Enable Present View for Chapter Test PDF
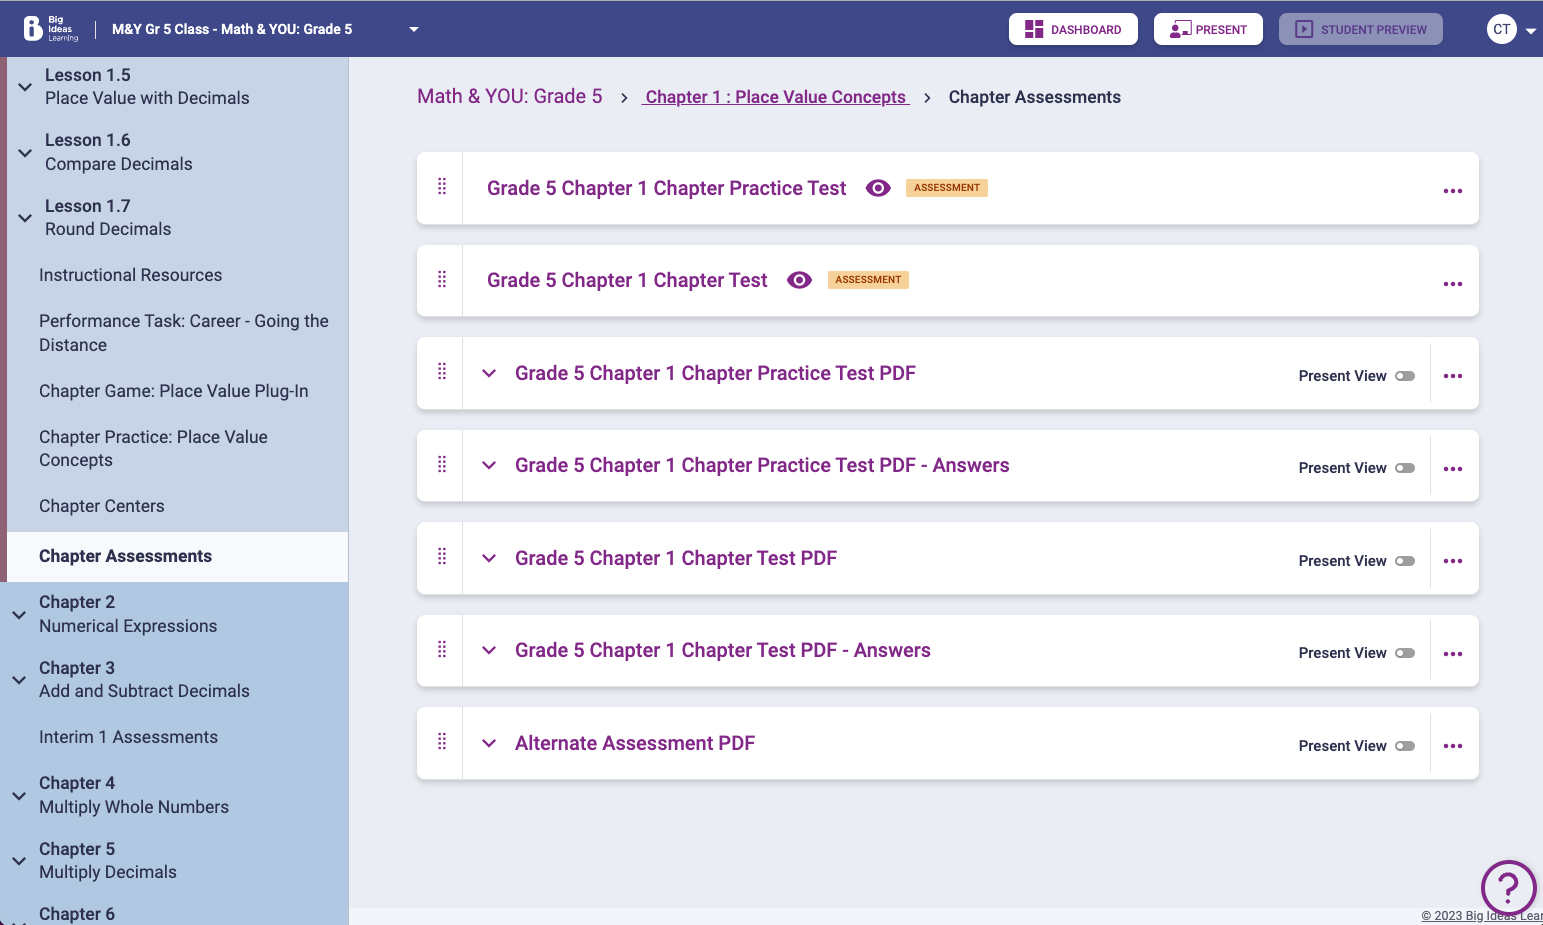 [1405, 561]
